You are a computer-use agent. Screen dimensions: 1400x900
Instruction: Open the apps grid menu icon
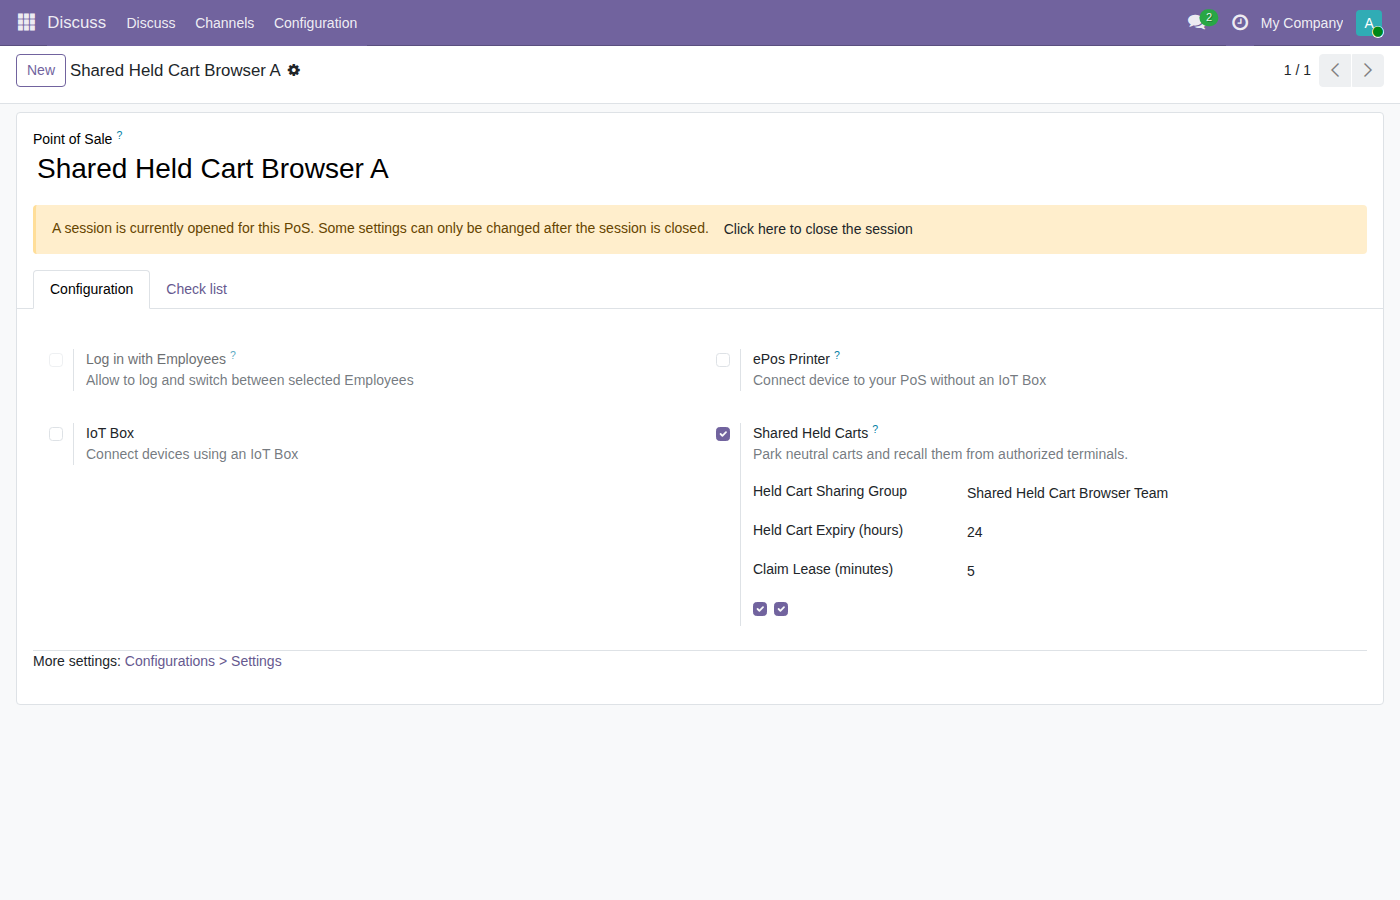point(26,22)
